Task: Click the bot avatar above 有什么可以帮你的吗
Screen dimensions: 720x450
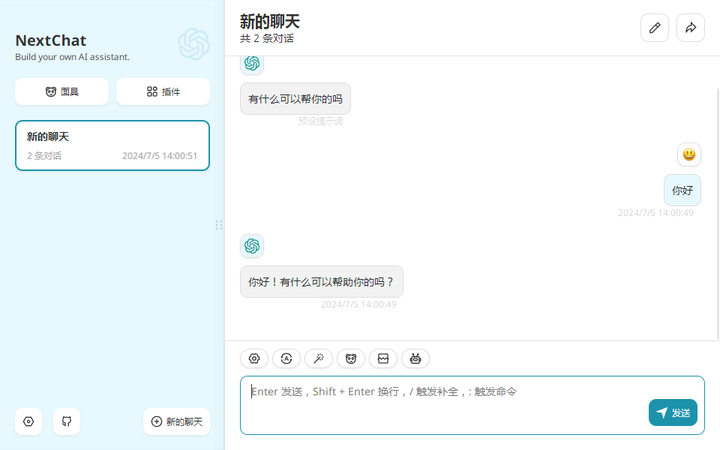Action: click(x=252, y=63)
